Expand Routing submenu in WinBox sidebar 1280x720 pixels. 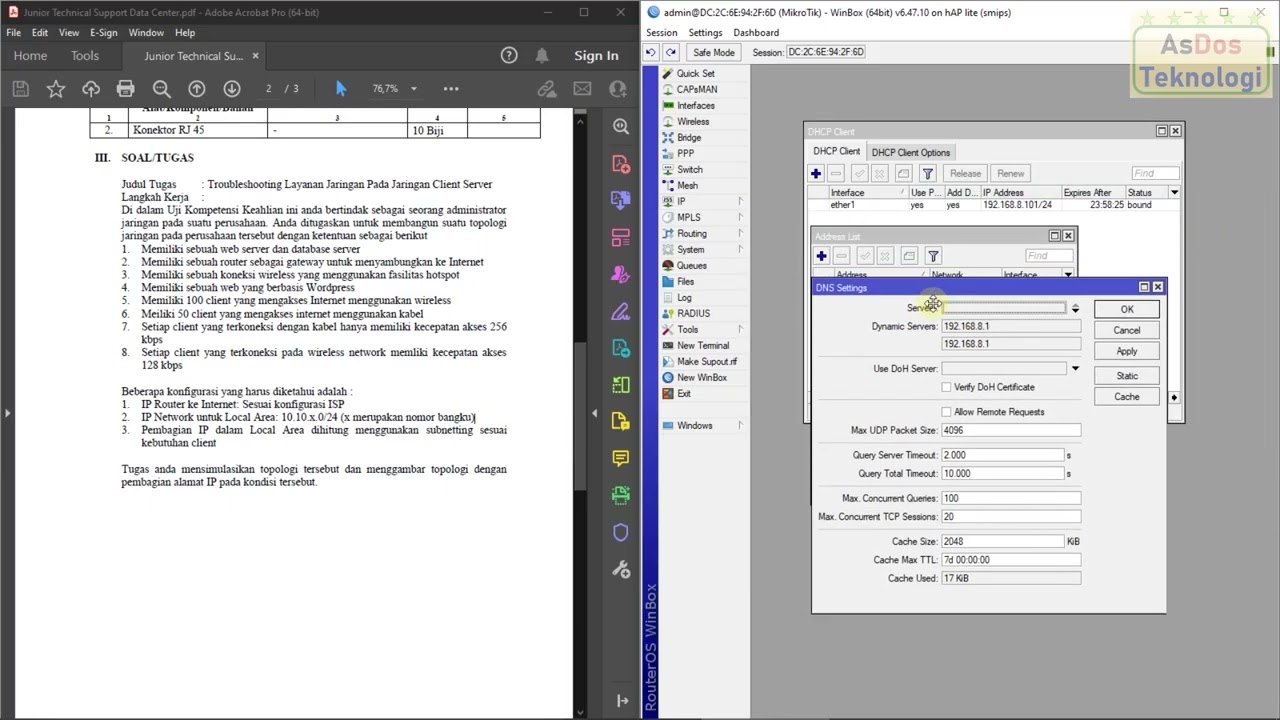pos(740,234)
